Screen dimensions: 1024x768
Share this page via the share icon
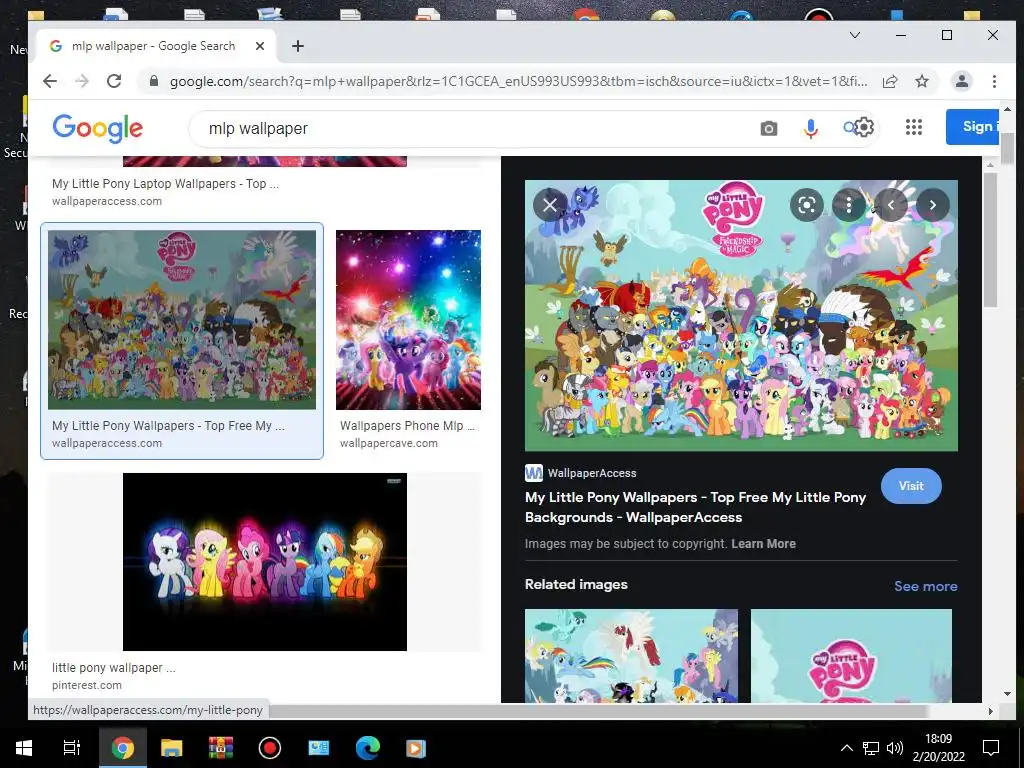(889, 81)
